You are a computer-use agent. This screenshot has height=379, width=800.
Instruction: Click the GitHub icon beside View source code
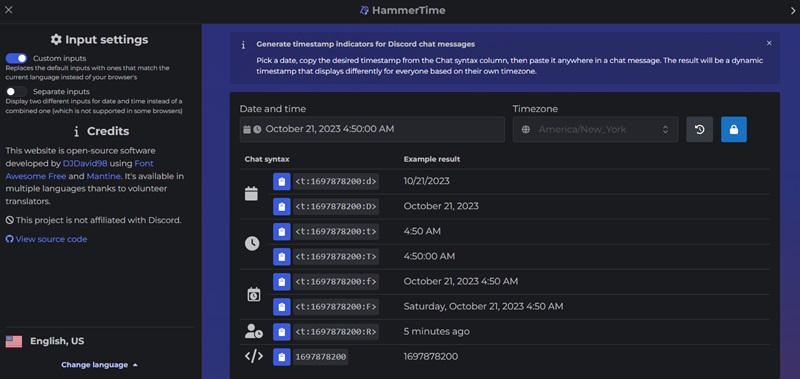point(9,239)
